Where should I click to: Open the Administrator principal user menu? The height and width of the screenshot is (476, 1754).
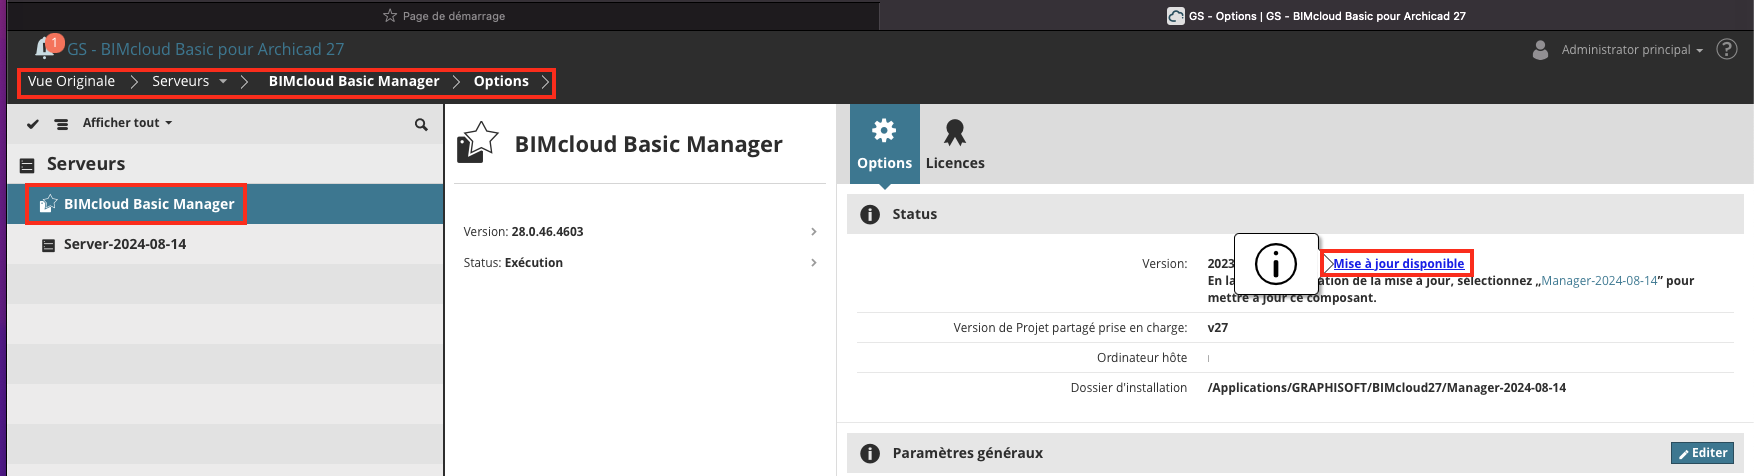[1632, 49]
